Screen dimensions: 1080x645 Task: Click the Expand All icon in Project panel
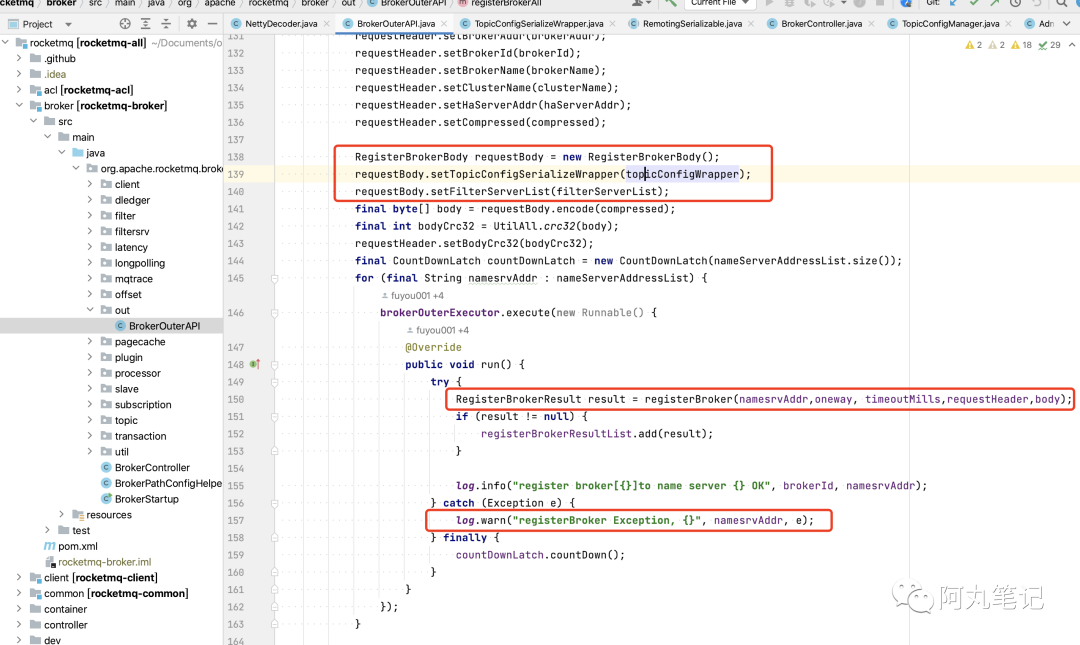145,23
